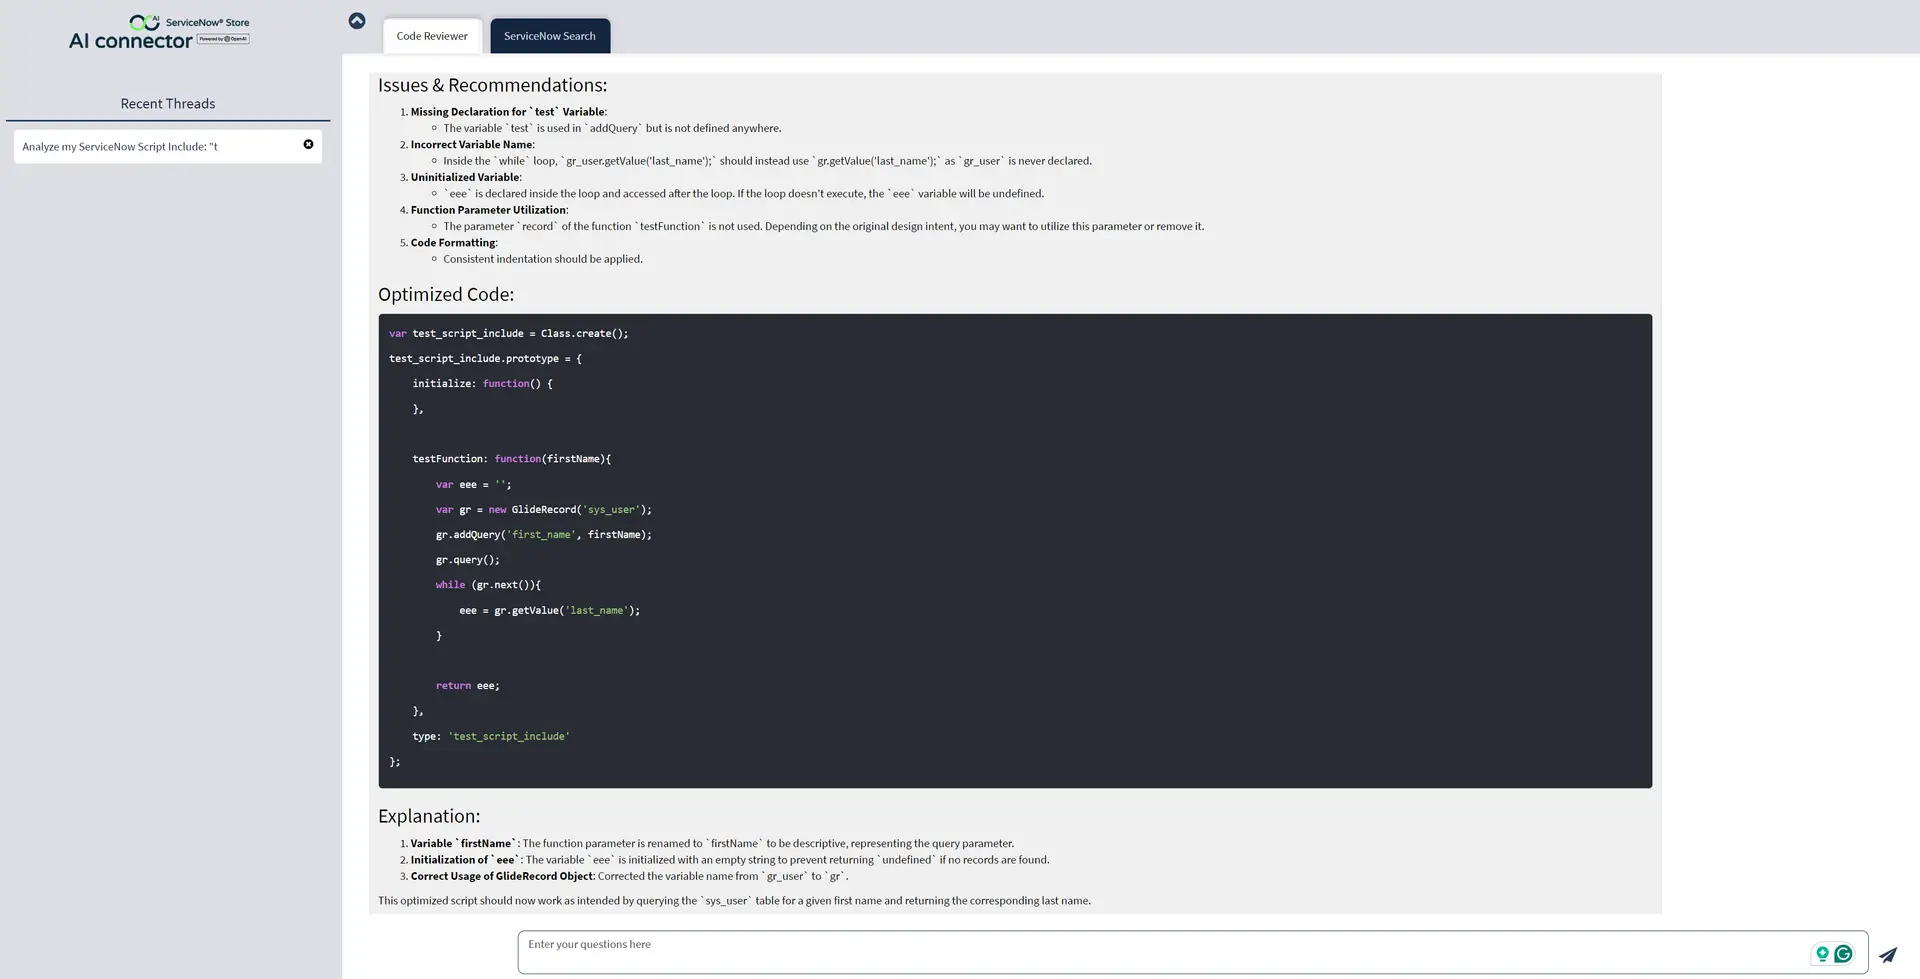Click bullet 'The variable `test` is used in `addQuery`'

[x=612, y=128]
